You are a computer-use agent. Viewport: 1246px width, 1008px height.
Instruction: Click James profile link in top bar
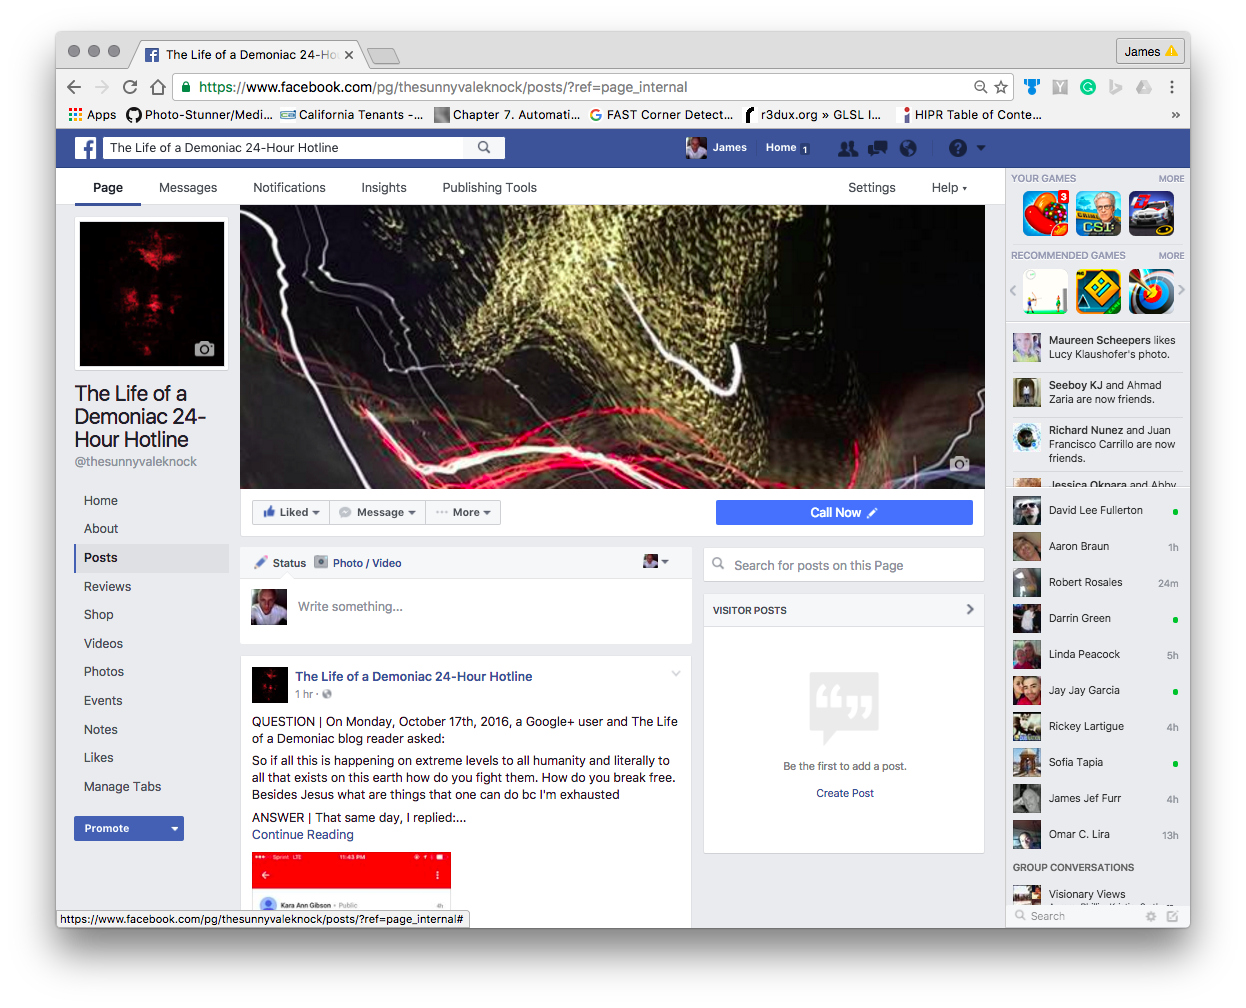click(x=717, y=148)
